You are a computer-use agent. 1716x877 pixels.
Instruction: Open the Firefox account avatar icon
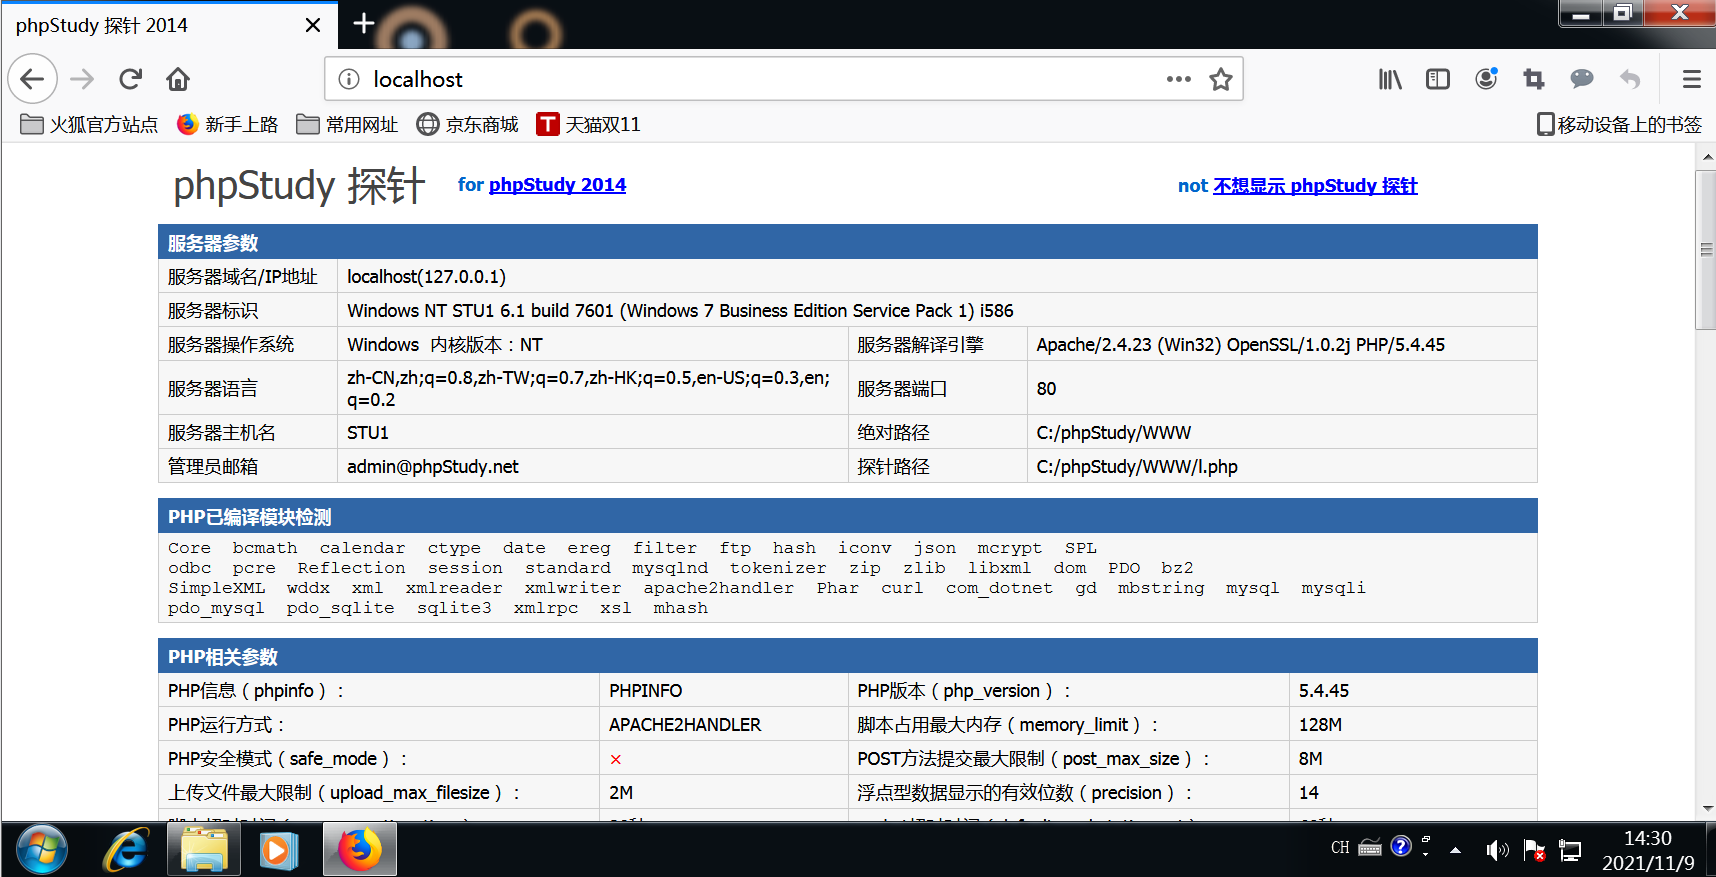pos(1486,79)
